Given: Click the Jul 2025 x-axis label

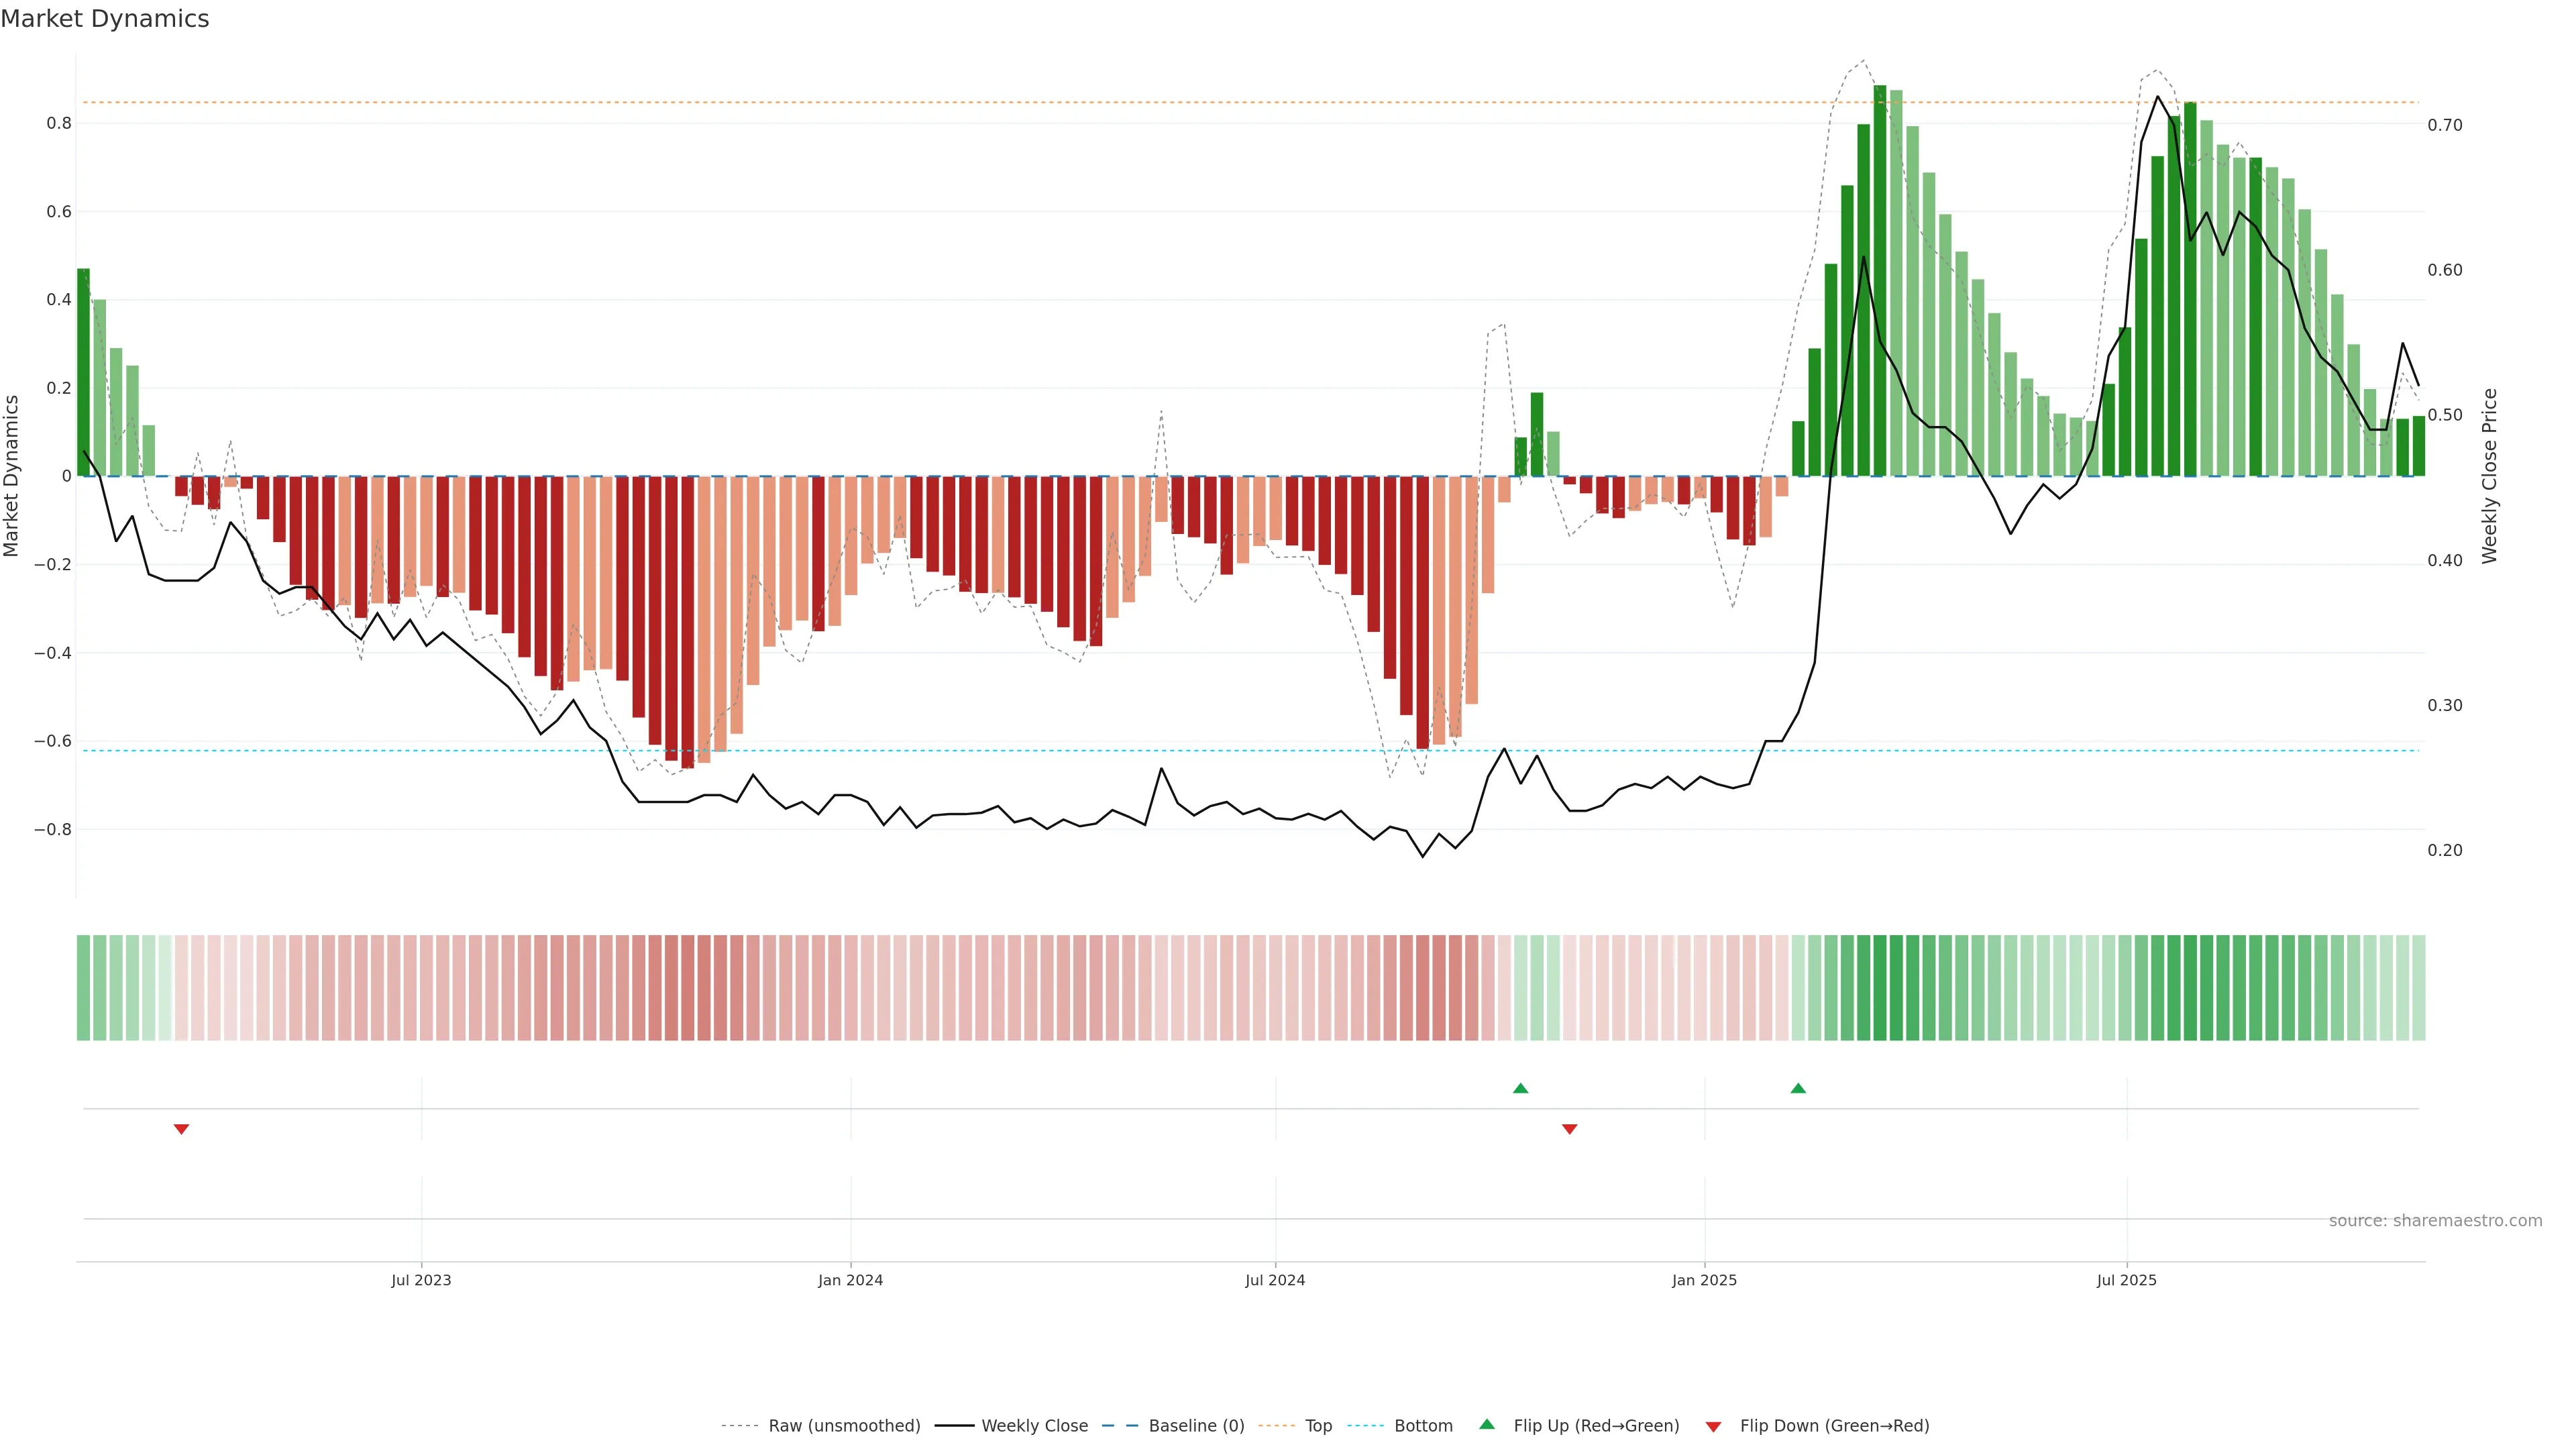Looking at the screenshot, I should (x=2126, y=1280).
